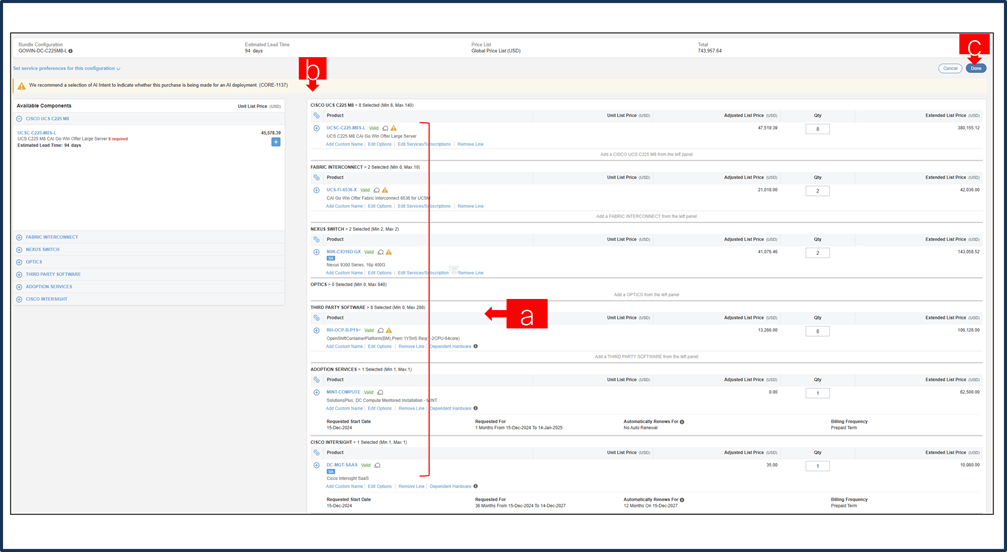This screenshot has height=552, width=1007.
Task: Click Edit Services/Subscriptions under UCS-FI-6536-X
Action: (424, 206)
